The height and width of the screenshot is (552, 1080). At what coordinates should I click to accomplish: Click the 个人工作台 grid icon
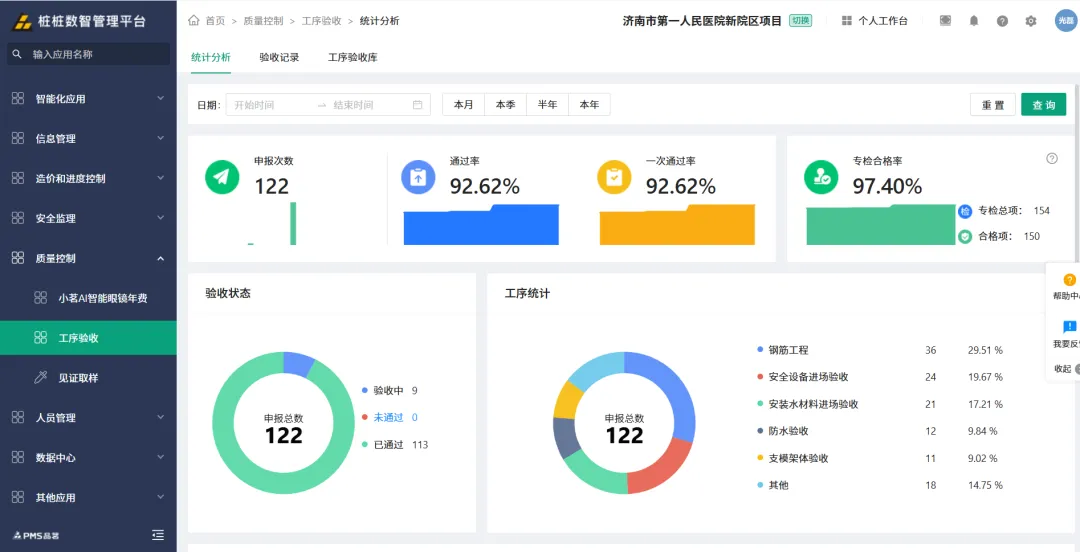pos(847,21)
